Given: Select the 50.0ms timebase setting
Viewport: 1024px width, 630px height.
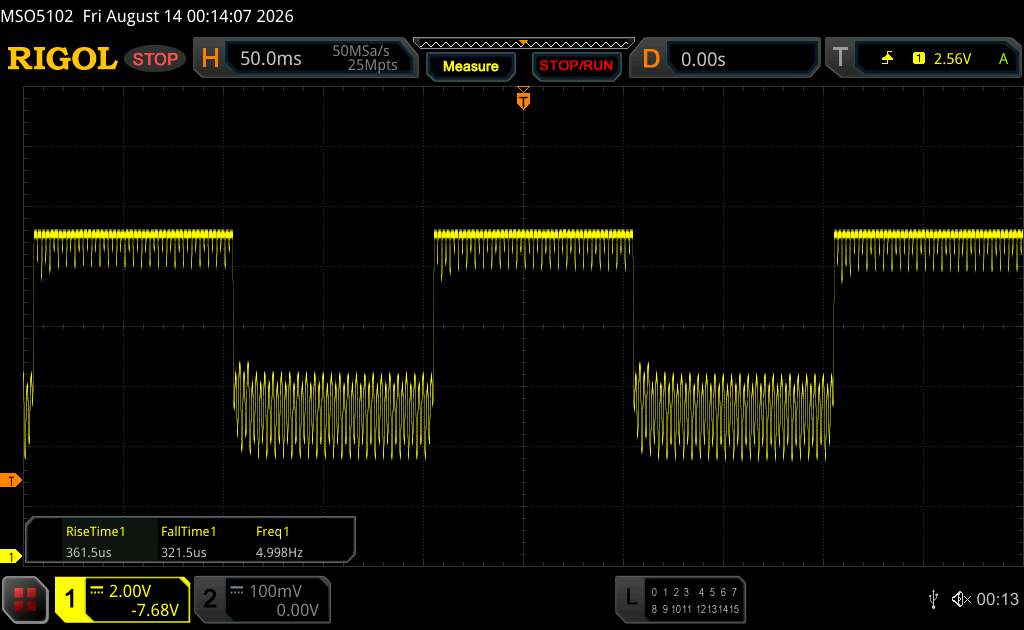Looking at the screenshot, I should pos(270,59).
